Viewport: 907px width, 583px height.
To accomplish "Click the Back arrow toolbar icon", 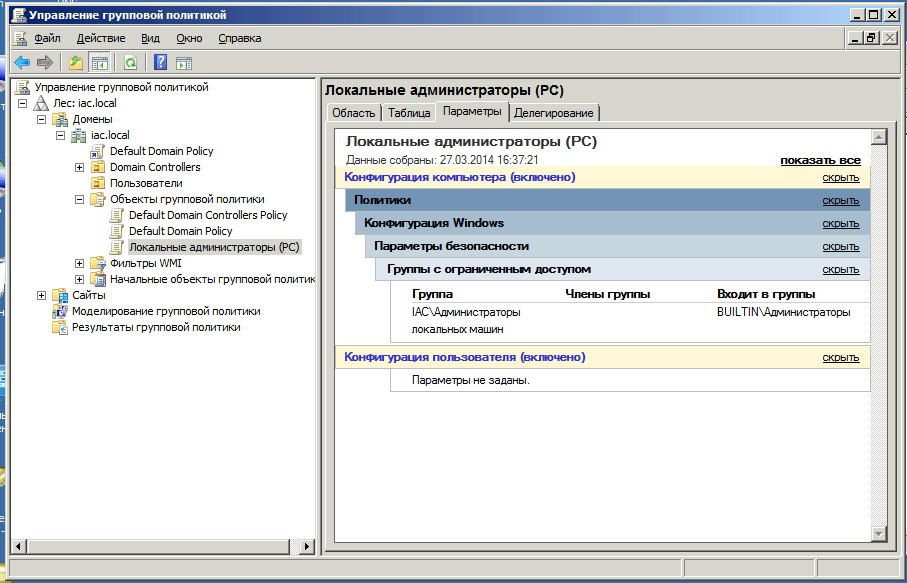I will tap(21, 63).
